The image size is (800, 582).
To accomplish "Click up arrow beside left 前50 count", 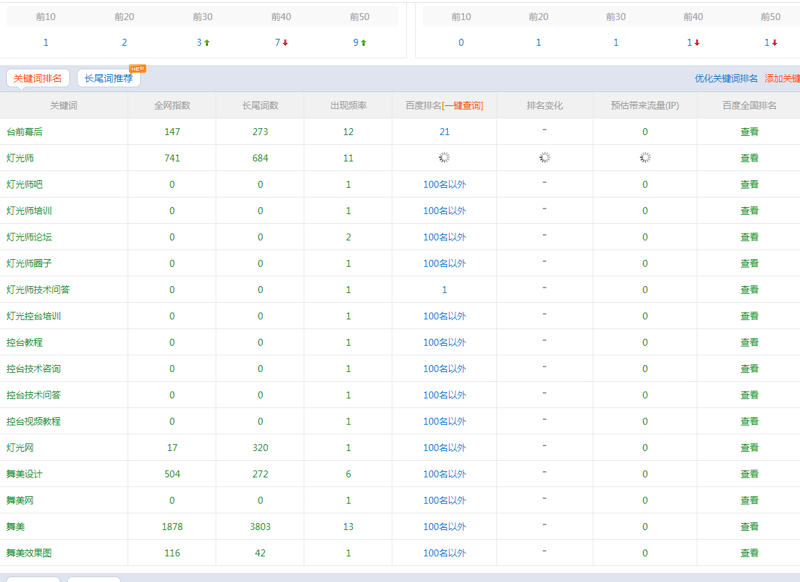I will coord(363,43).
